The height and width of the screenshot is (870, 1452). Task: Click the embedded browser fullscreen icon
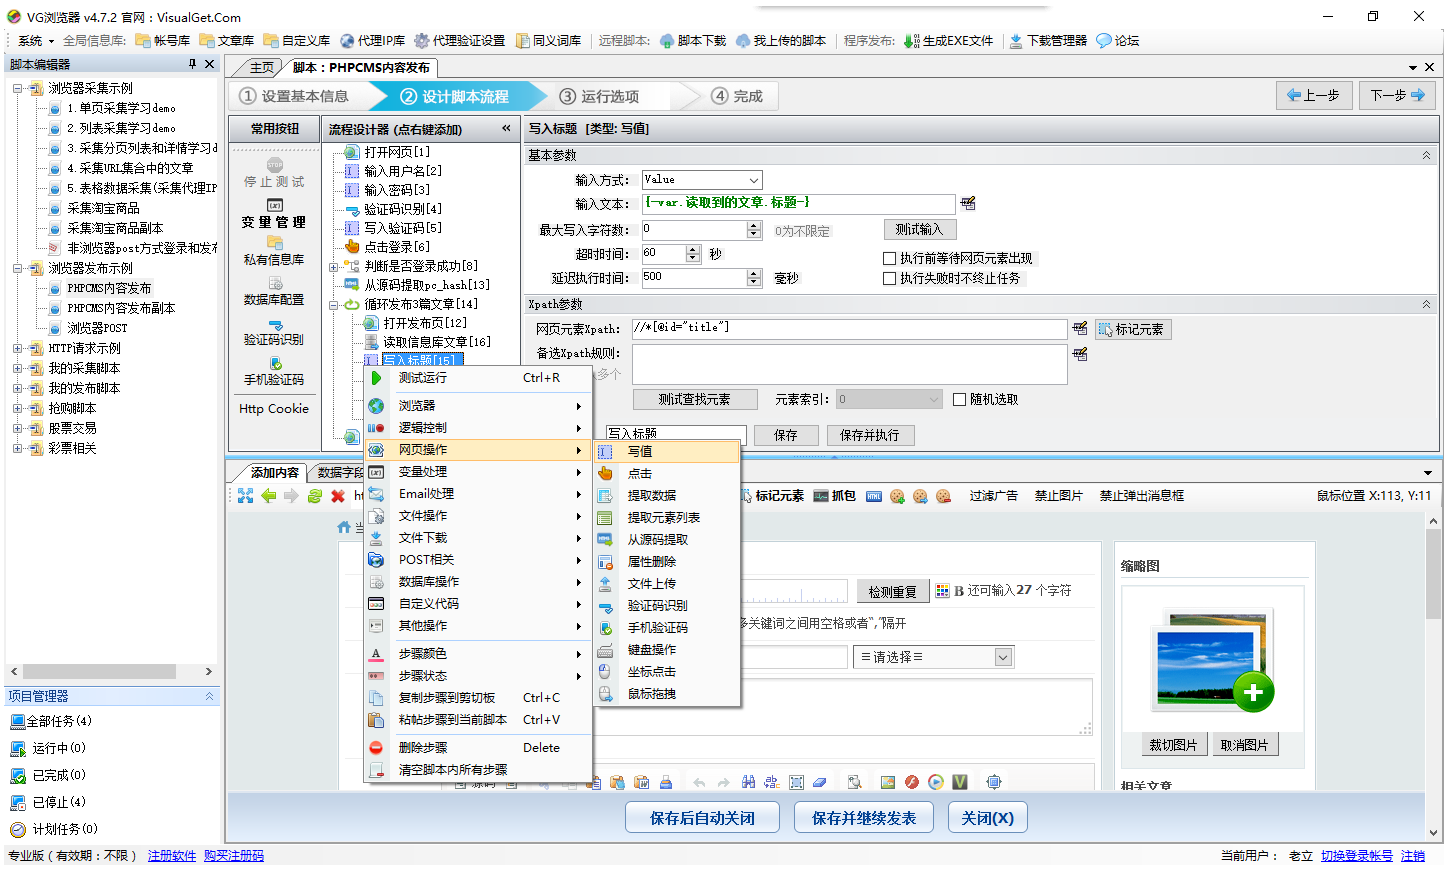(245, 496)
